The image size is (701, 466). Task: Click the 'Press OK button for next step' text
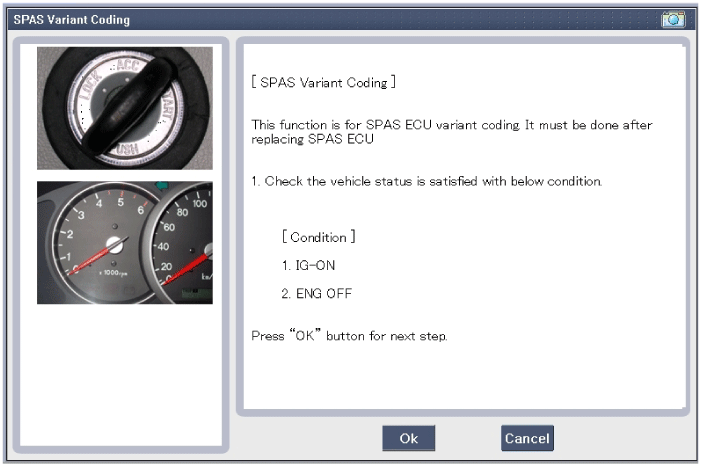click(x=349, y=336)
